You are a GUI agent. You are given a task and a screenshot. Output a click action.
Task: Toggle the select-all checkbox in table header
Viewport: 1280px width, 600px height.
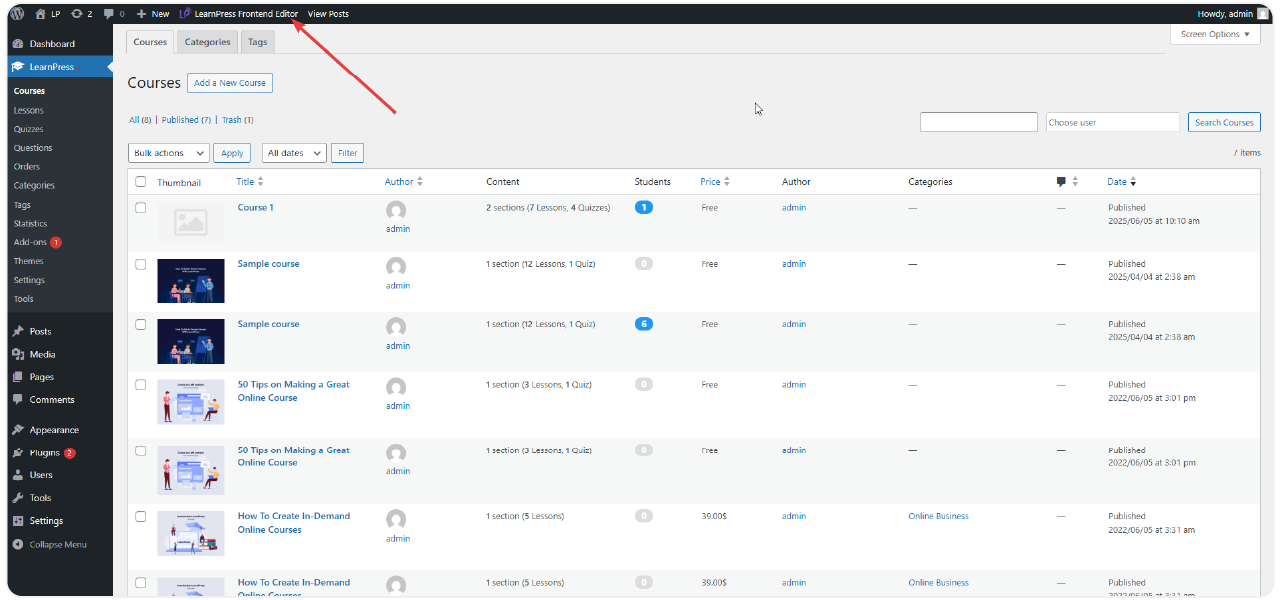point(141,182)
